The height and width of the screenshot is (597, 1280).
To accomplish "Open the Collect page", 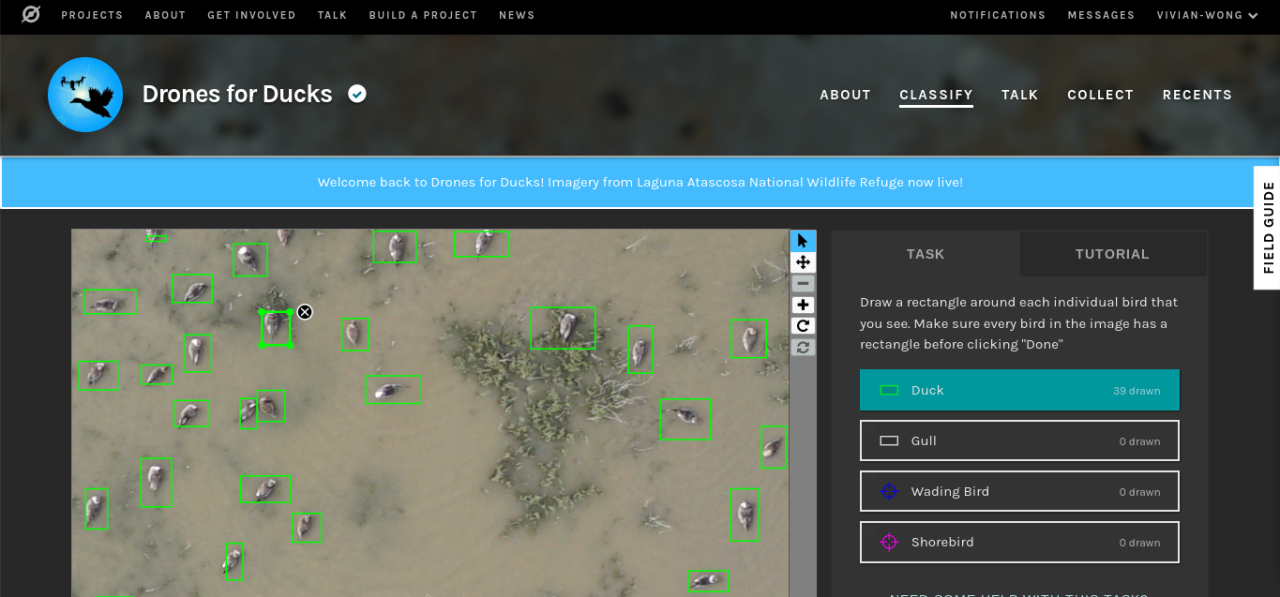I will point(1100,95).
